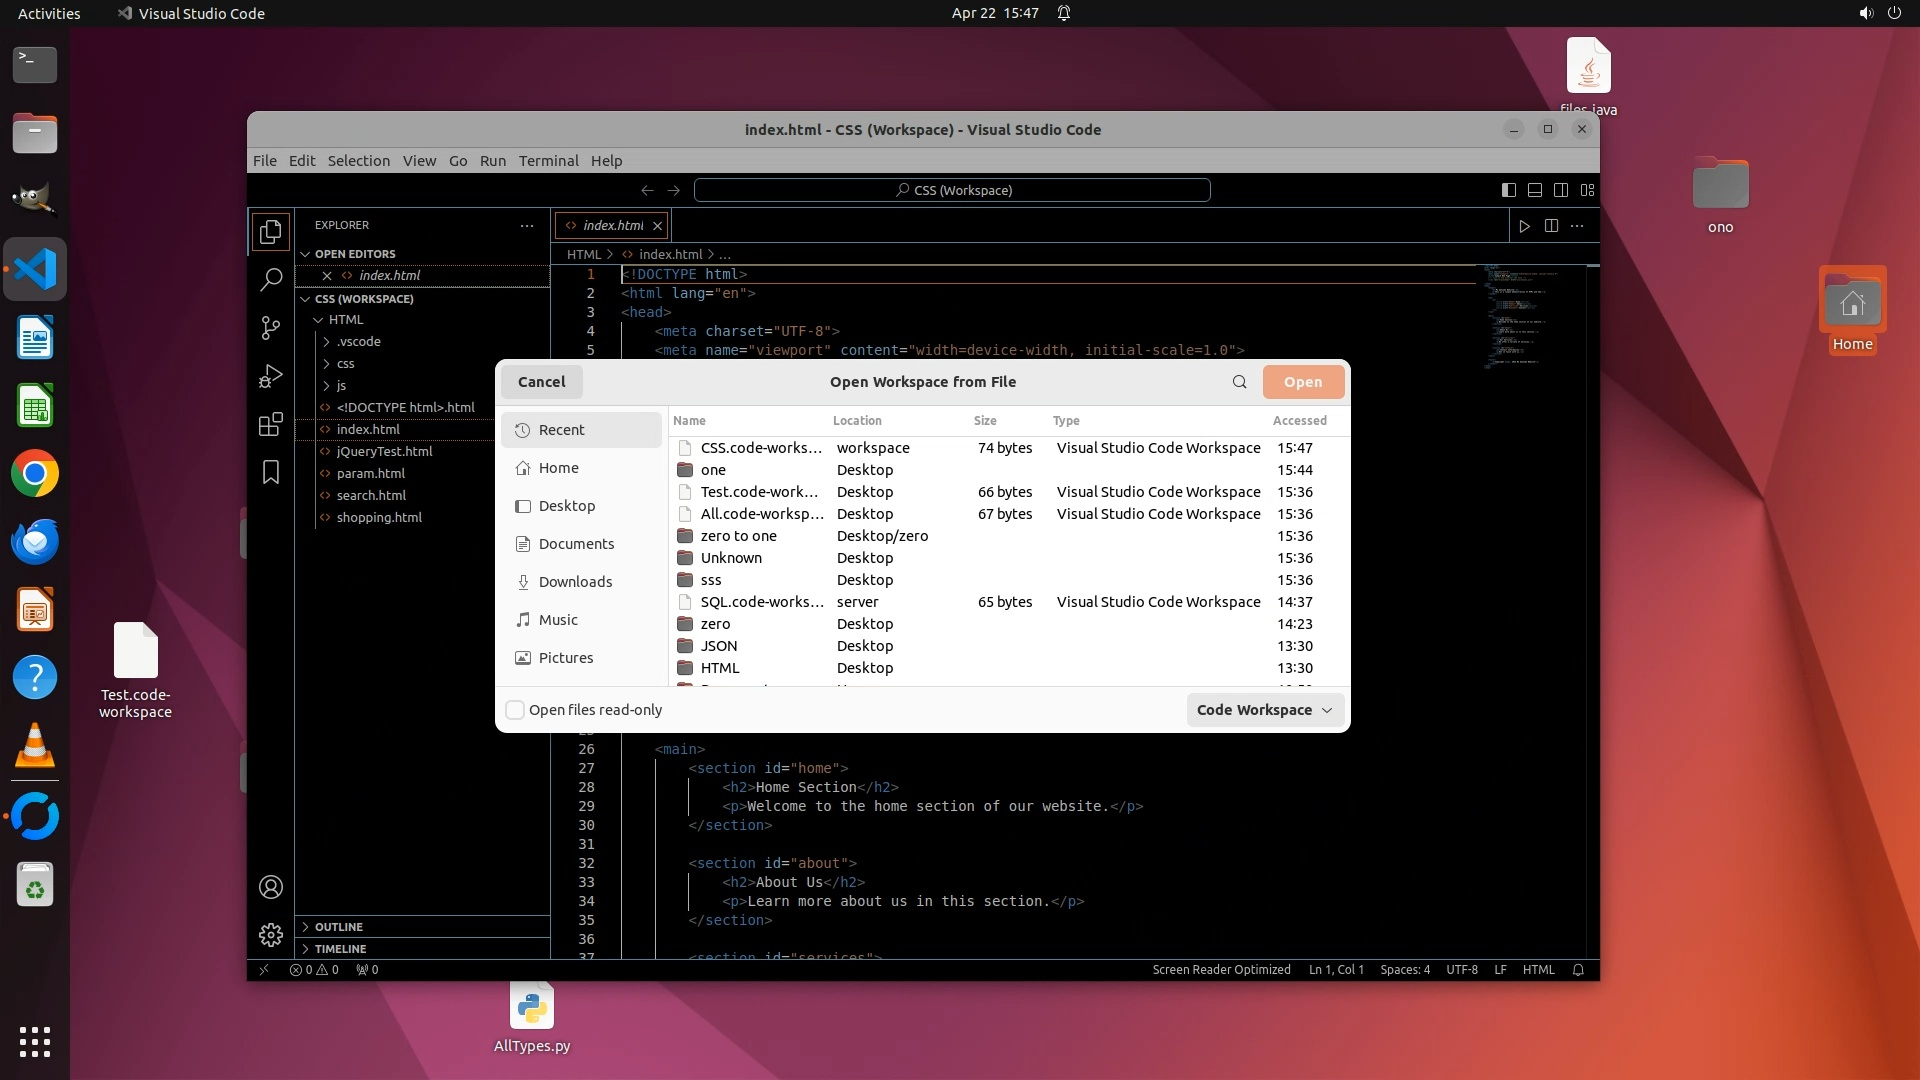Click the search icon in file dialog
The width and height of the screenshot is (1920, 1080).
1239,382
